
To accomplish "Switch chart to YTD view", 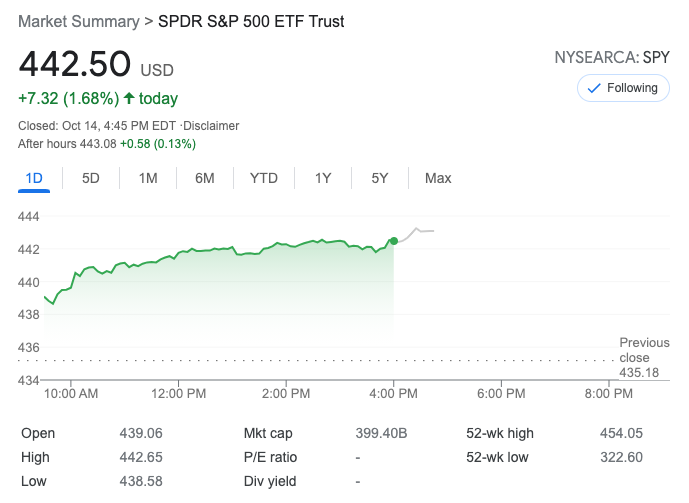I will coord(264,178).
